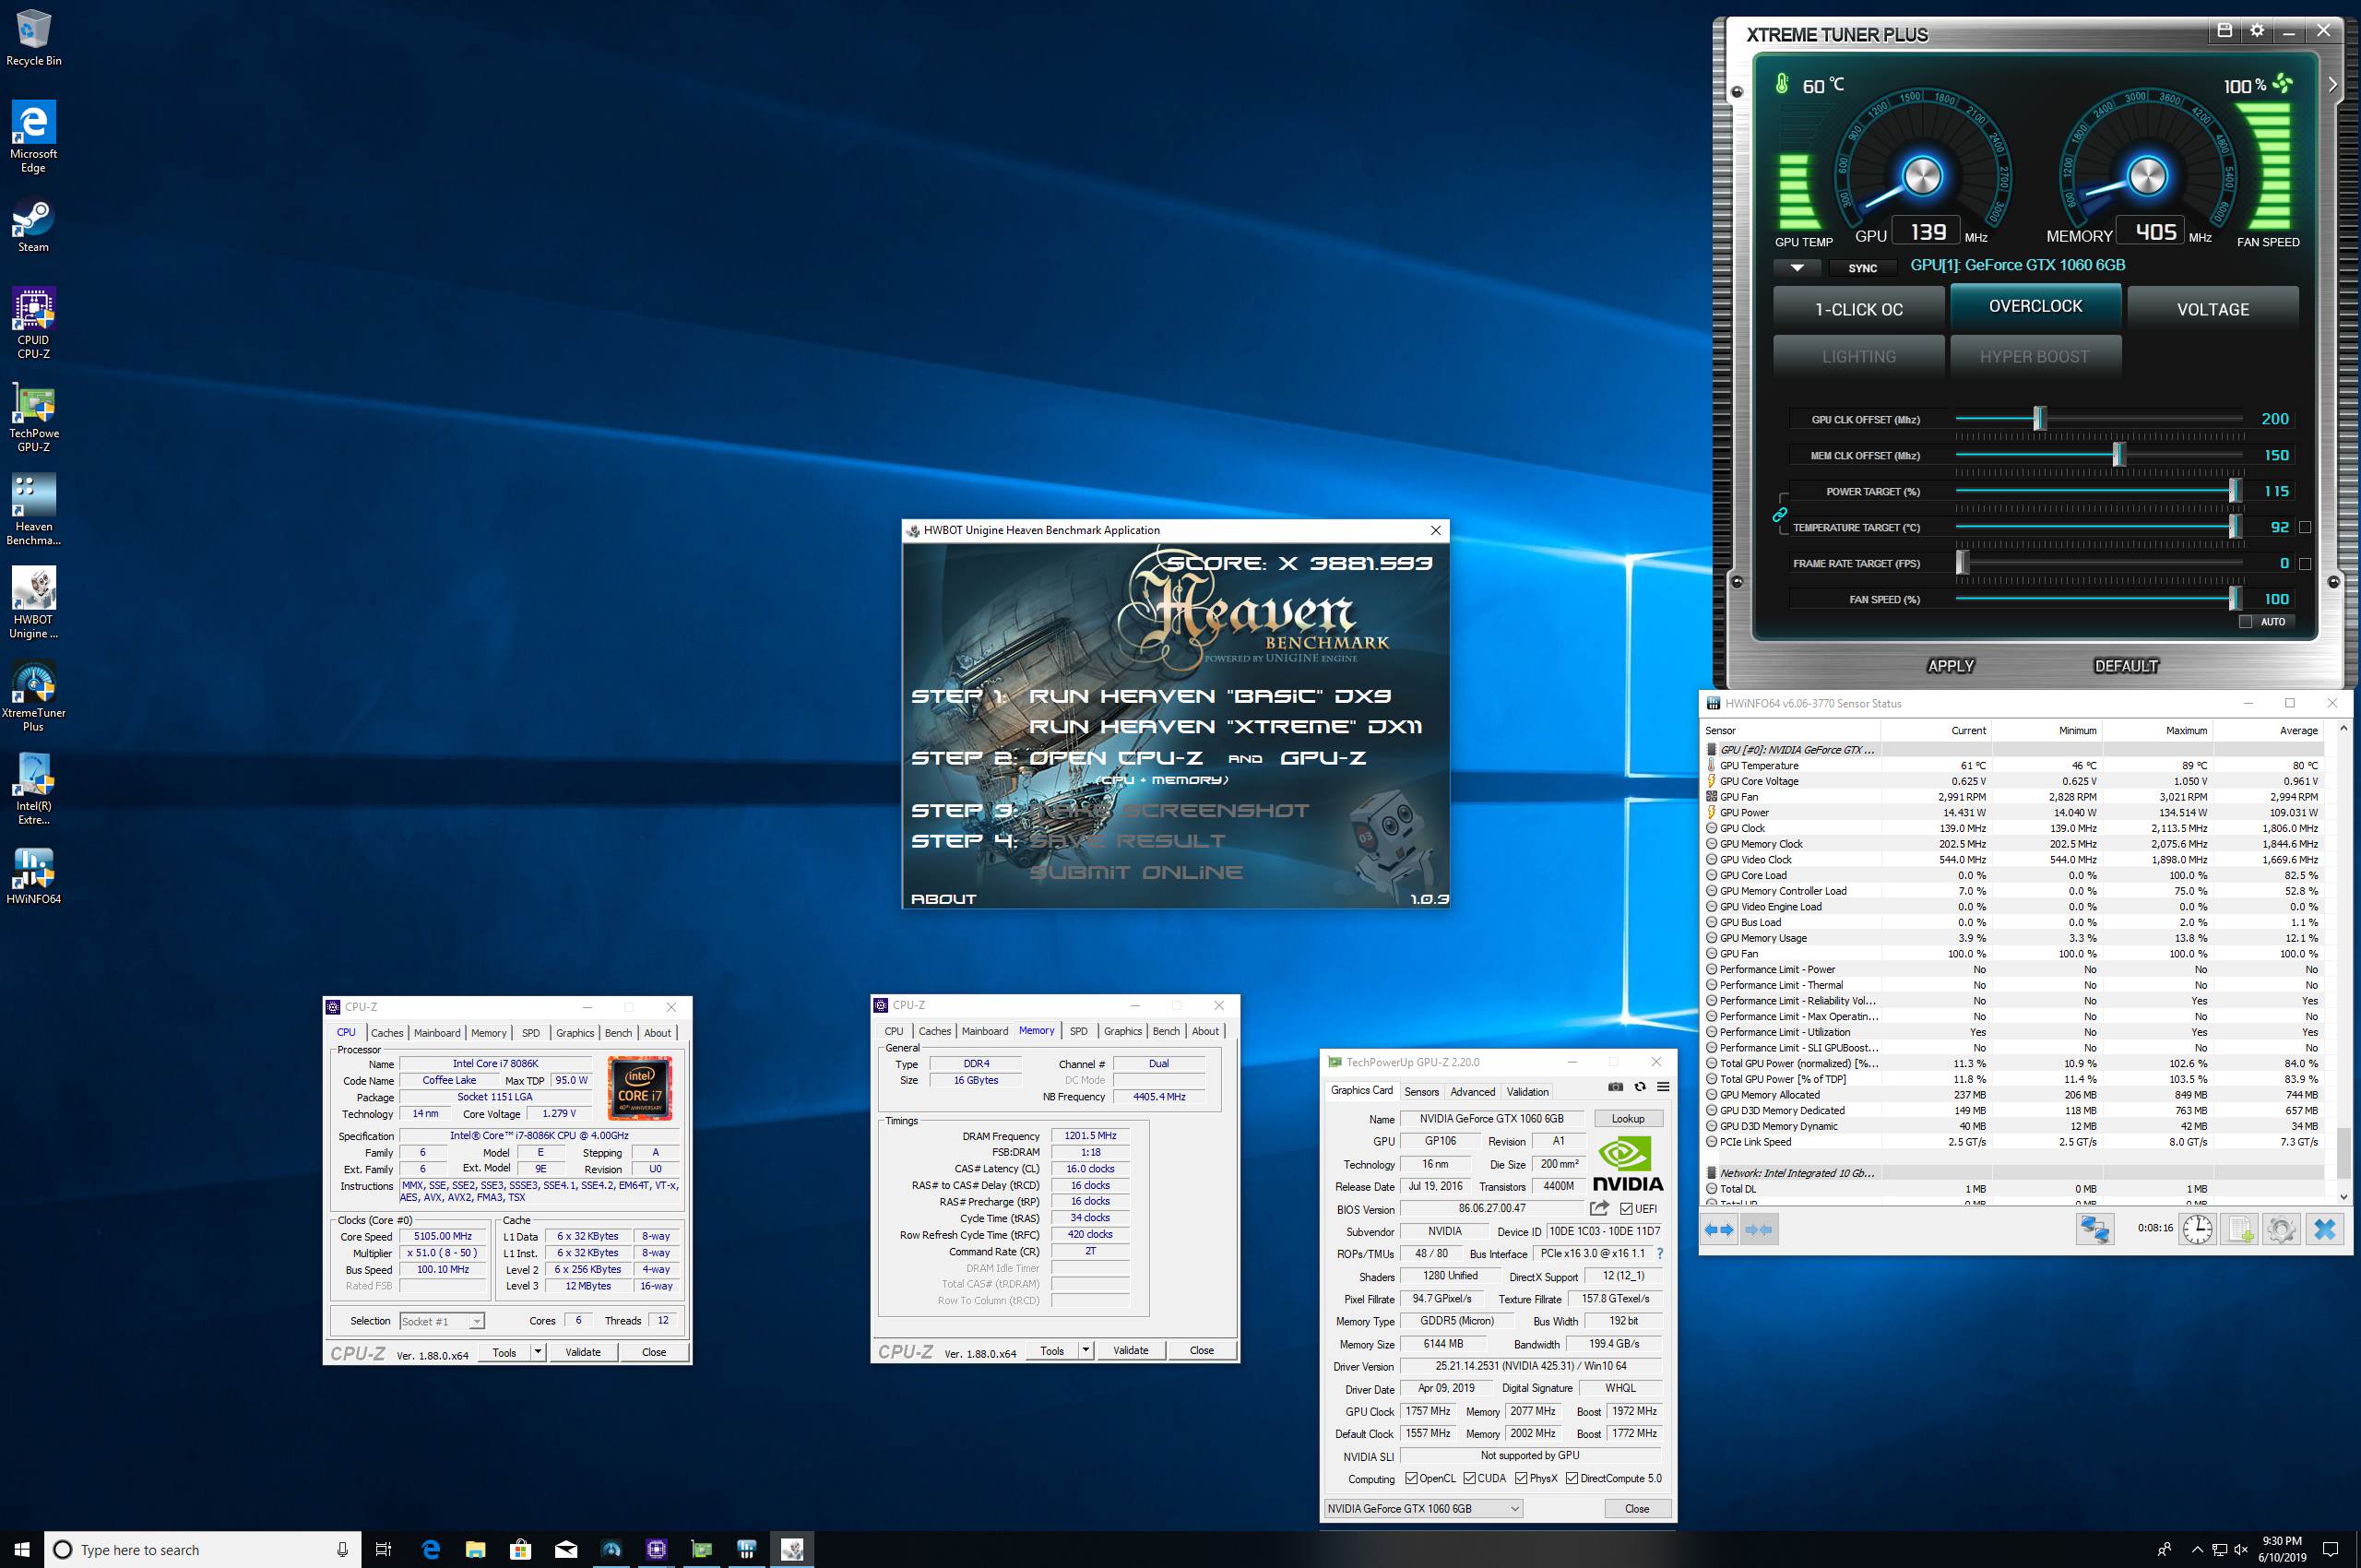
Task: Open GPU-Z hamburger menu icon
Action: click(1662, 1087)
